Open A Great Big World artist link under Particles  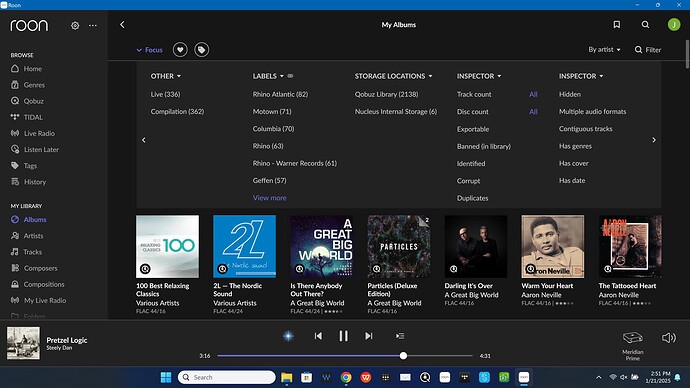pos(394,303)
